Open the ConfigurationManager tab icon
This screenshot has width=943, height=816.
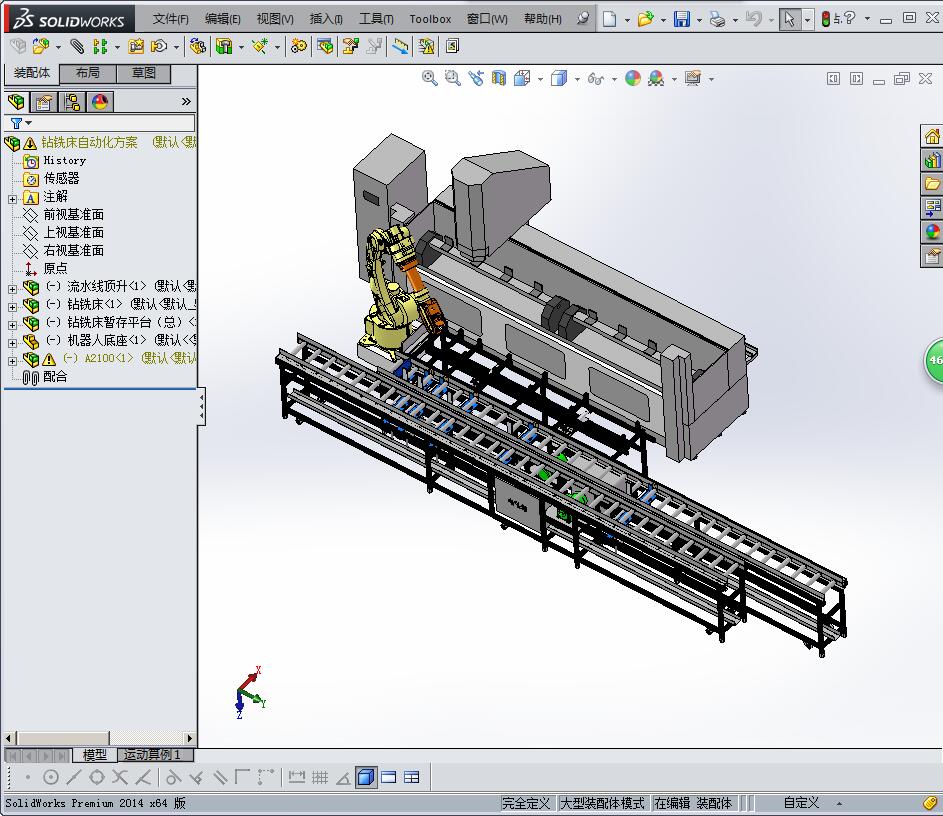pyautogui.click(x=72, y=102)
